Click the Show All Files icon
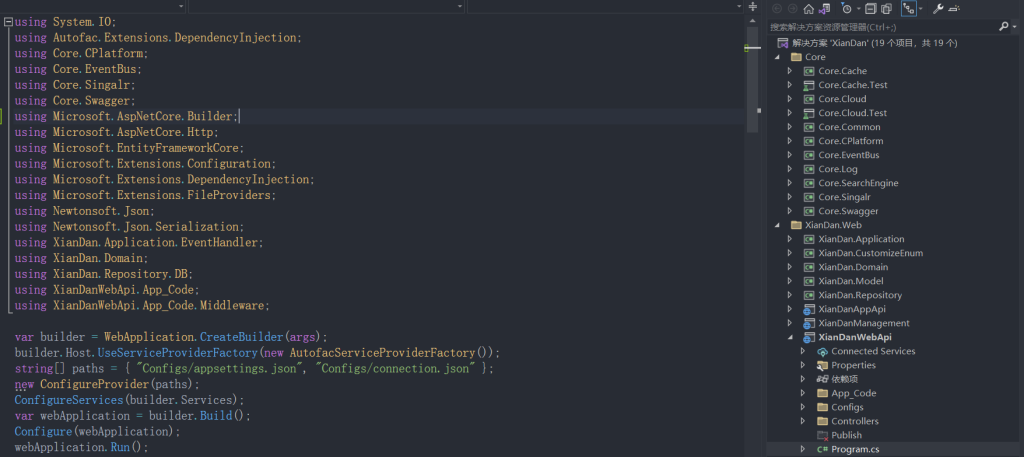This screenshot has height=457, width=1024. pos(888,8)
